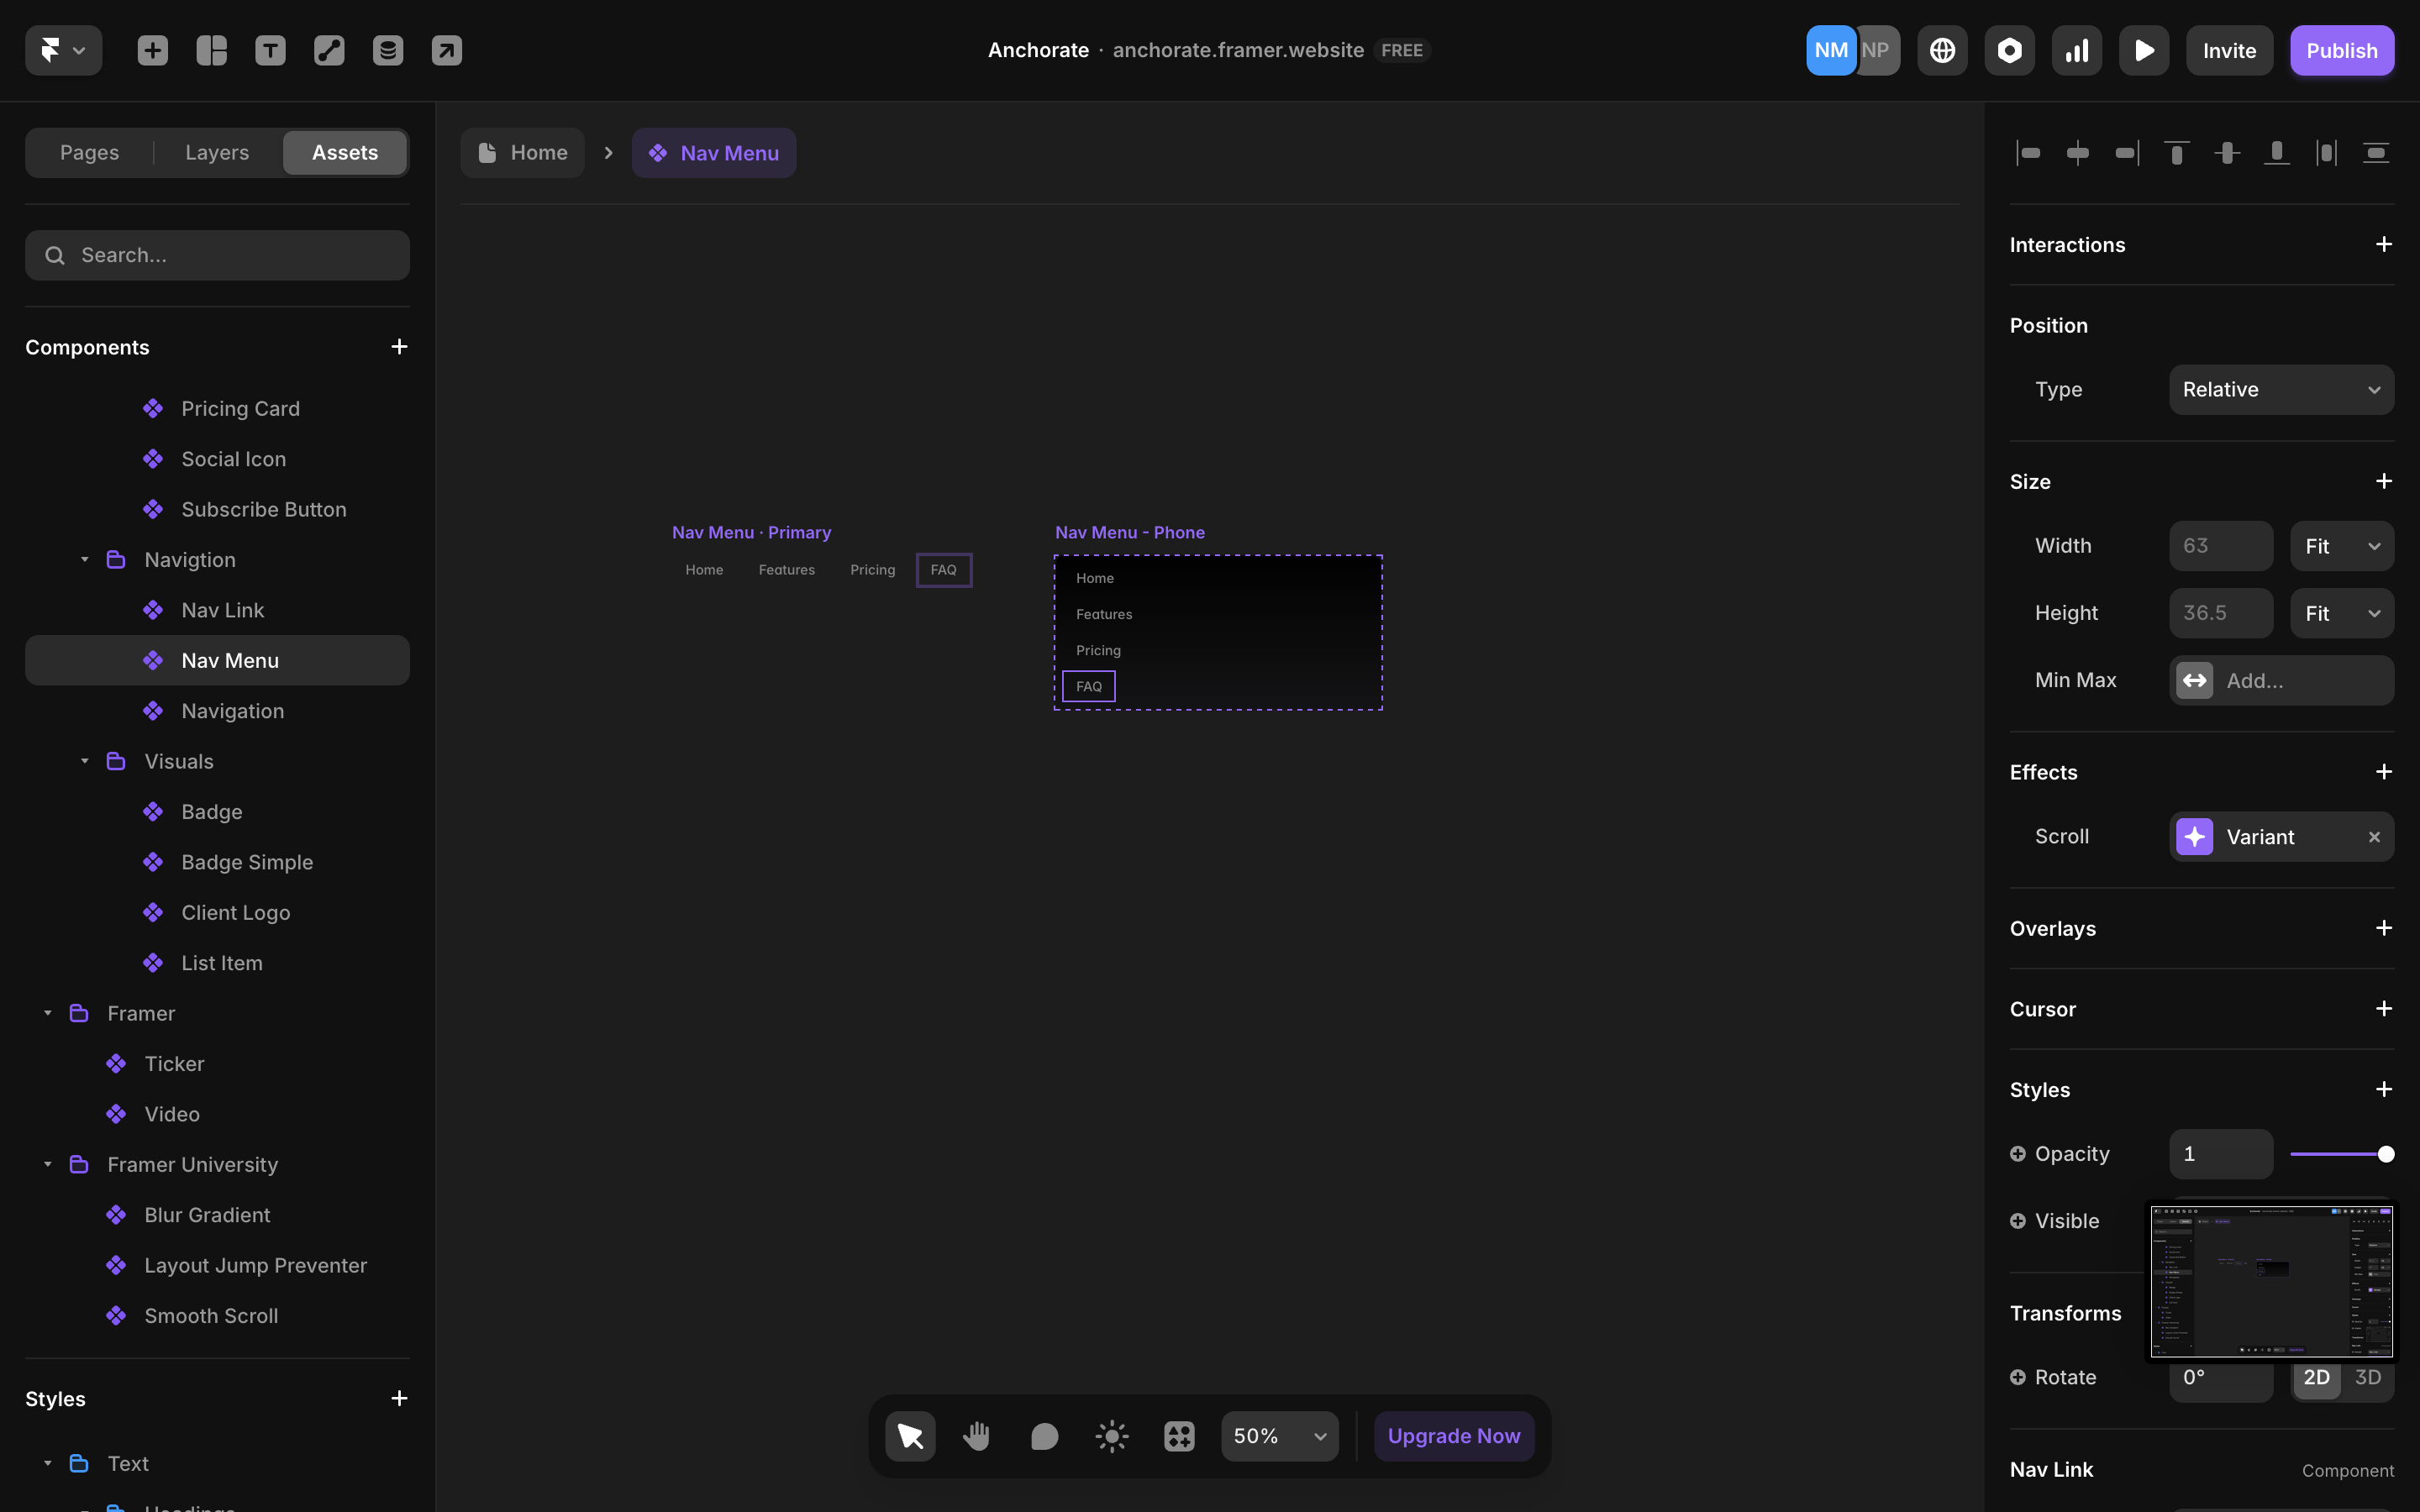Select the Text tool icon

click(x=270, y=50)
